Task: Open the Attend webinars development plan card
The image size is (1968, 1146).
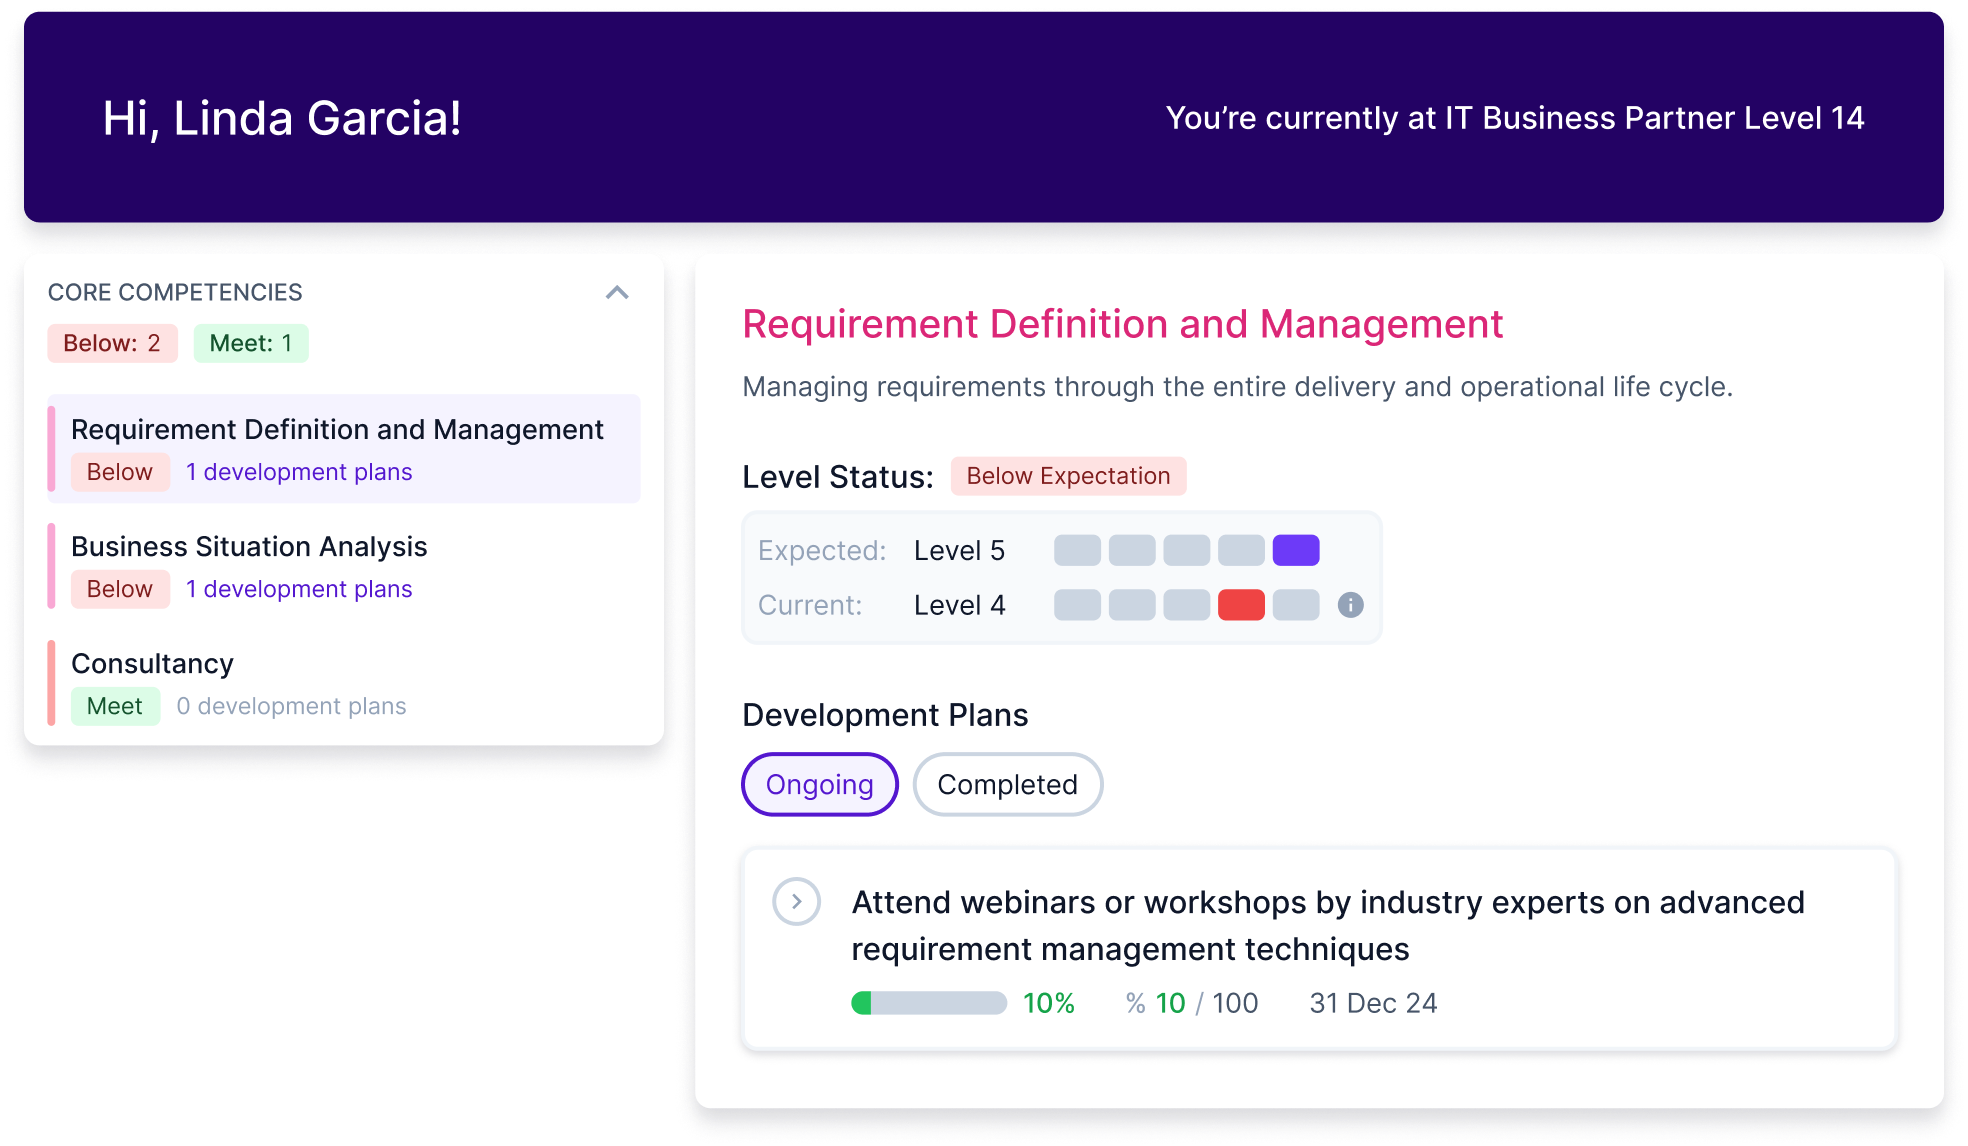Action: click(x=1328, y=925)
